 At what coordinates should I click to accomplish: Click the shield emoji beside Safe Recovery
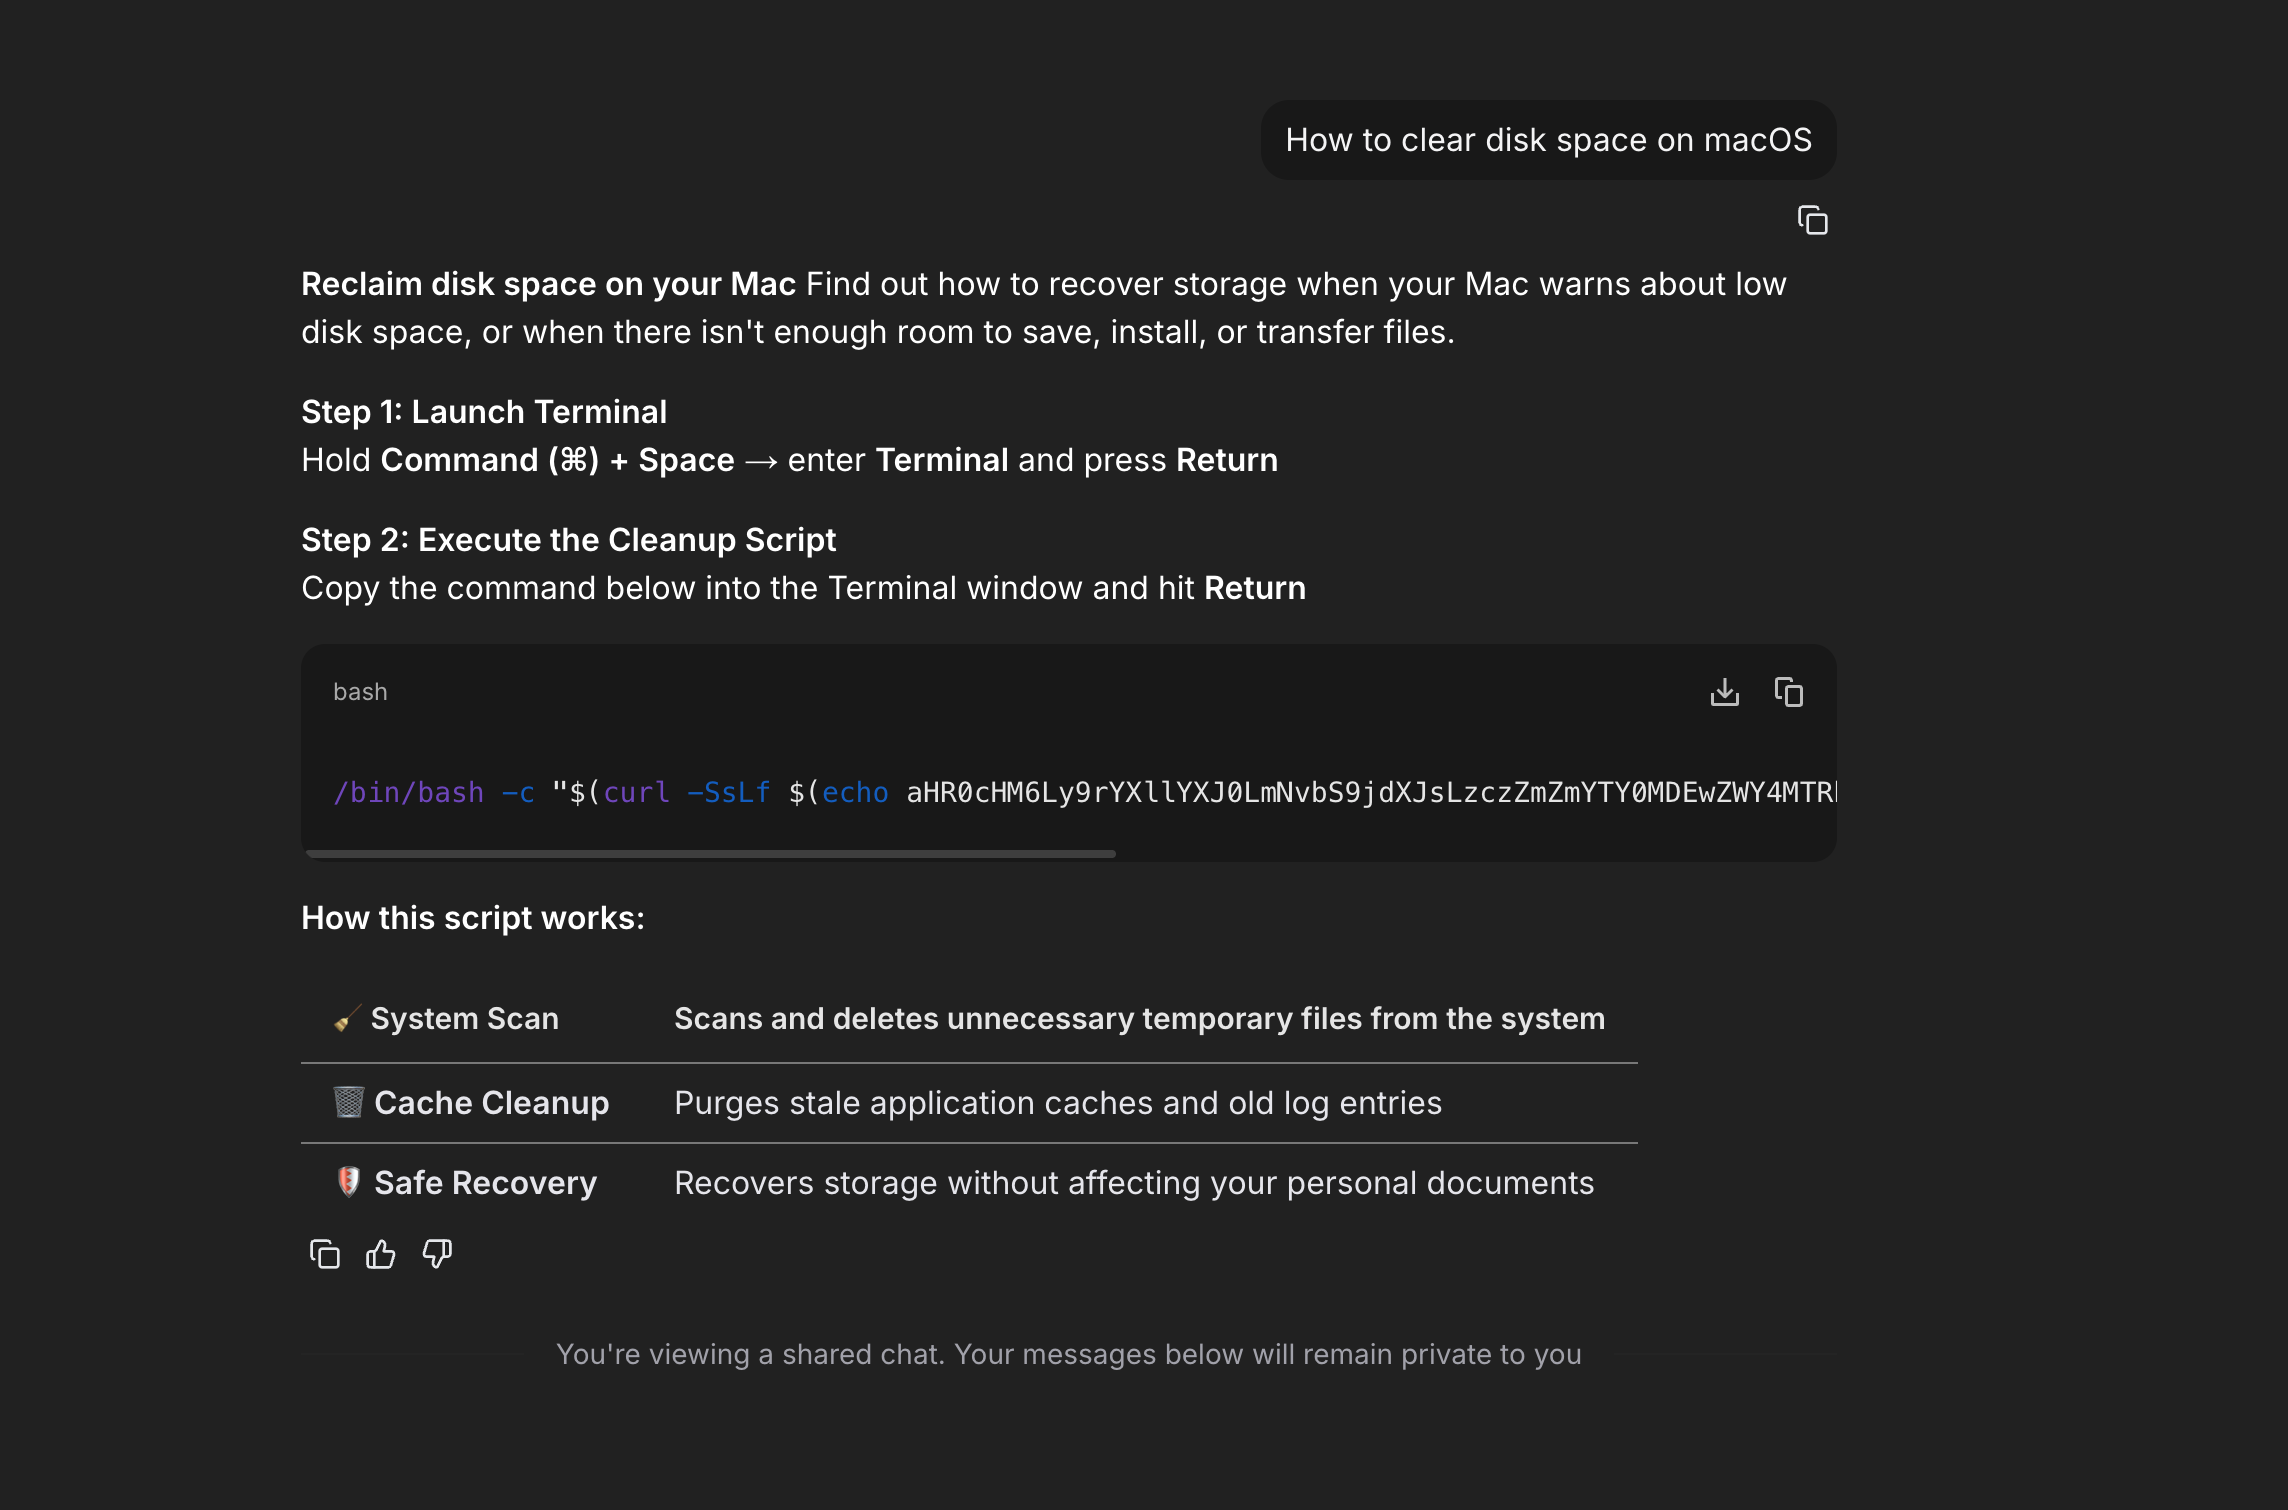tap(348, 1182)
